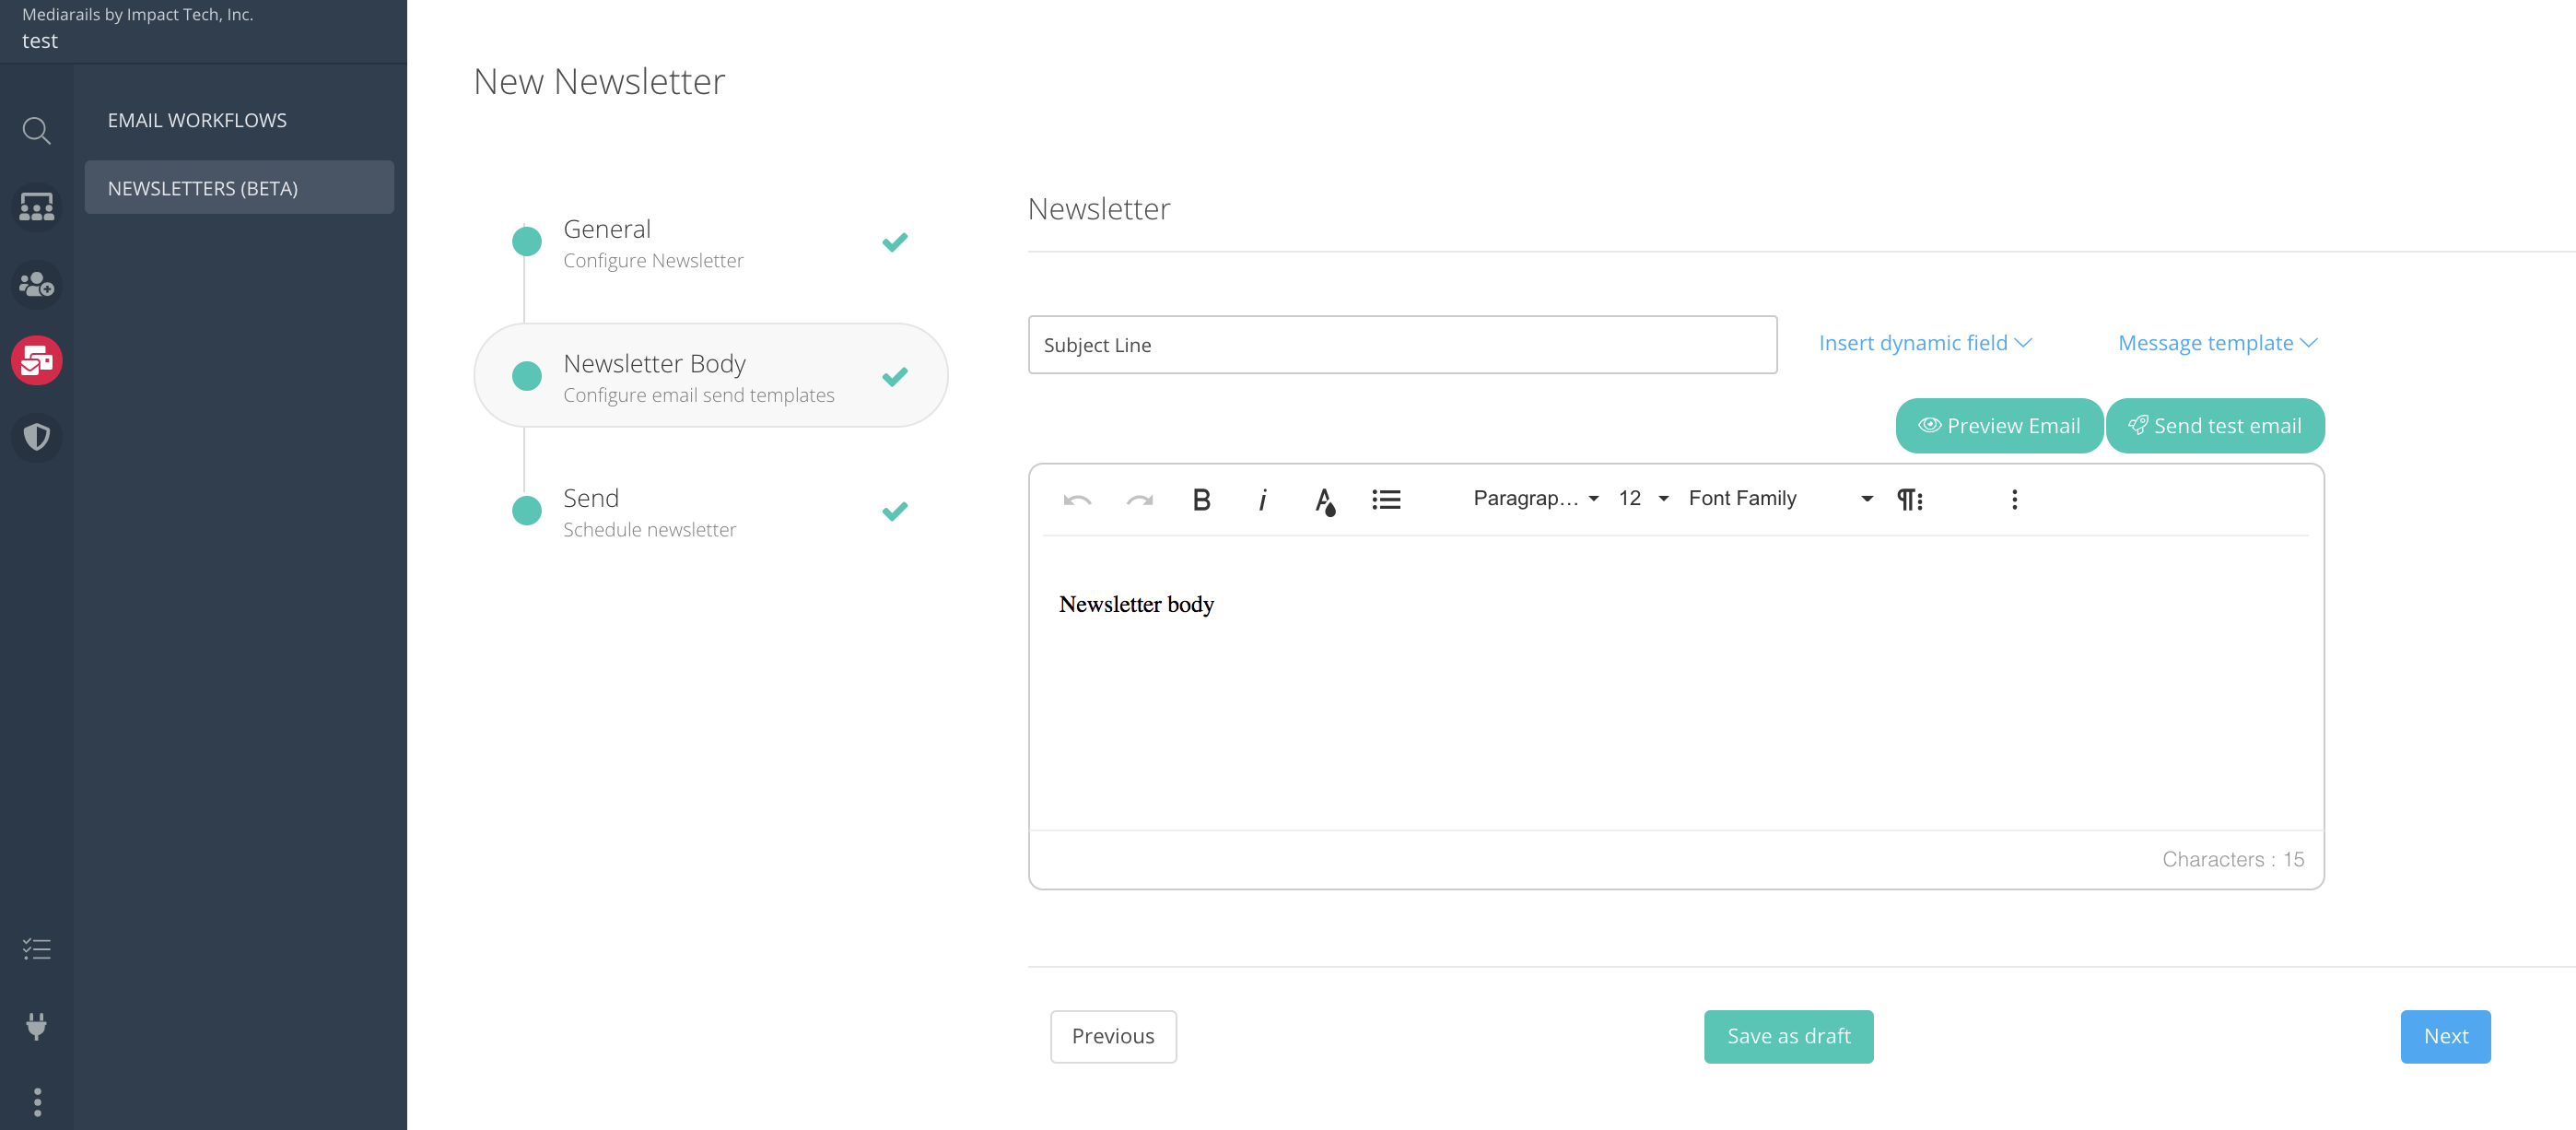Click the search icon in the sidebar

click(x=37, y=131)
